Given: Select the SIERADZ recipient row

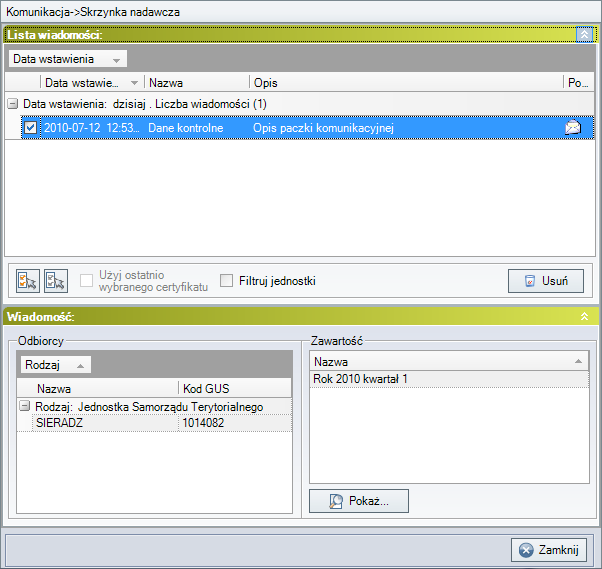Looking at the screenshot, I should pyautogui.click(x=162, y=423).
